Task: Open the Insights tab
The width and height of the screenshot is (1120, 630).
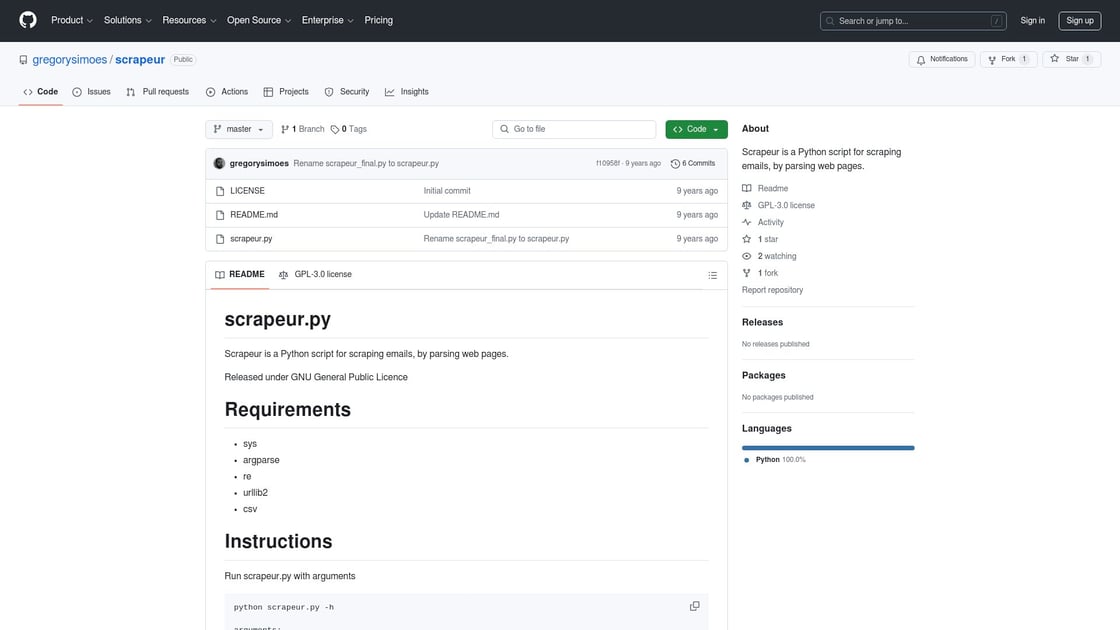Action: [406, 92]
